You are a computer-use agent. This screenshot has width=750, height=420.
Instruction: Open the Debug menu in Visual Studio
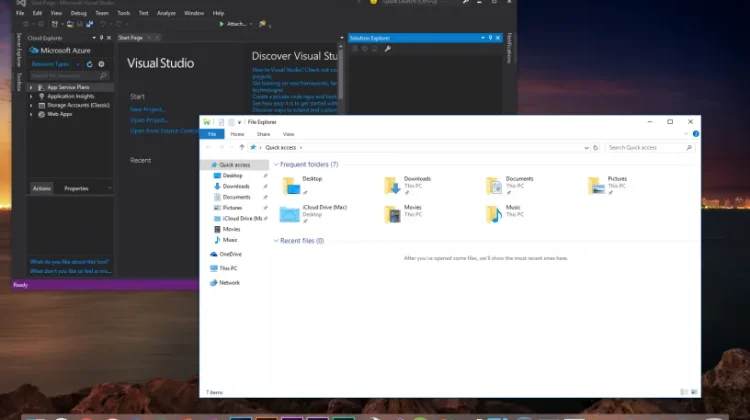pos(78,13)
